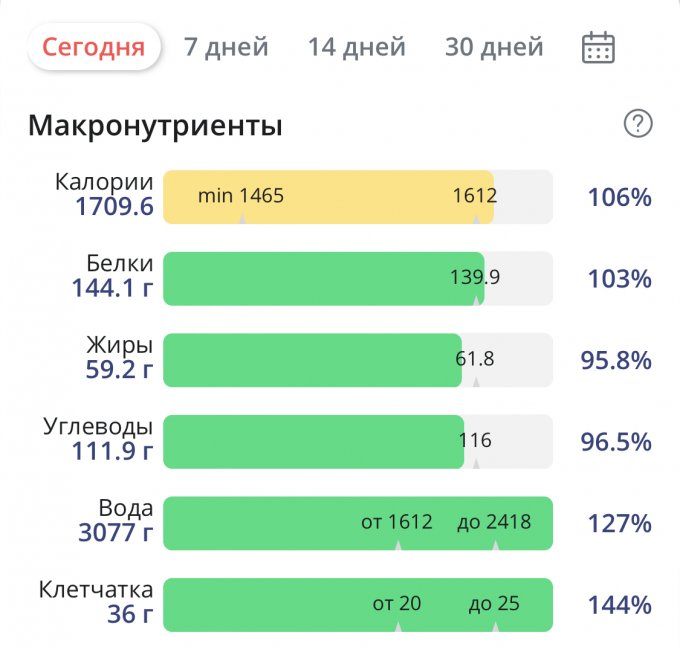
Task: Show the 30 дней period
Action: click(494, 47)
